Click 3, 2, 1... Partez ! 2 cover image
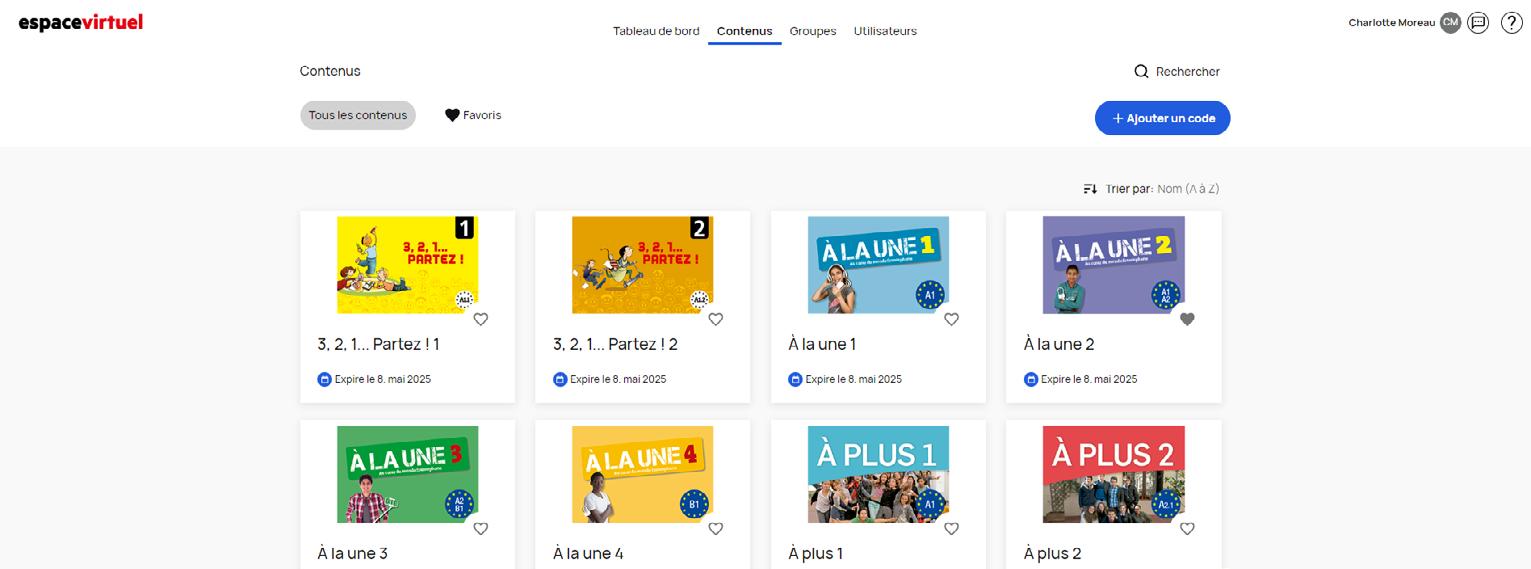This screenshot has width=1531, height=569. 643,265
